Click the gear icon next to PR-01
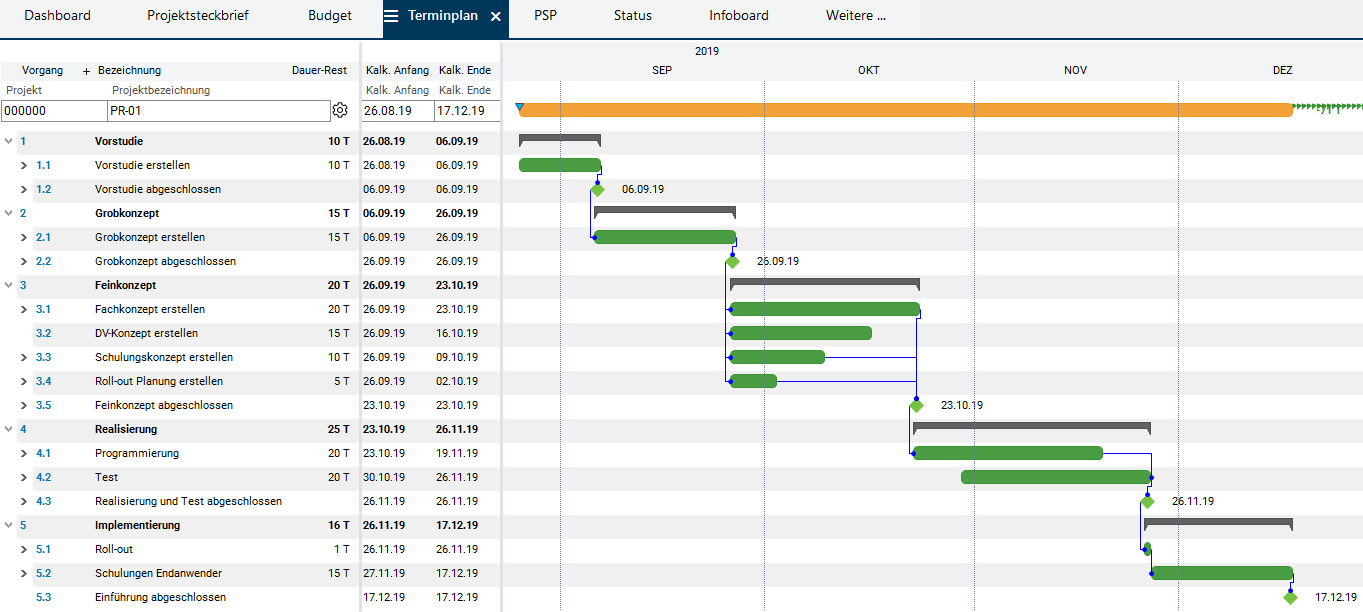Viewport: 1363px width, 612px height. (x=340, y=110)
